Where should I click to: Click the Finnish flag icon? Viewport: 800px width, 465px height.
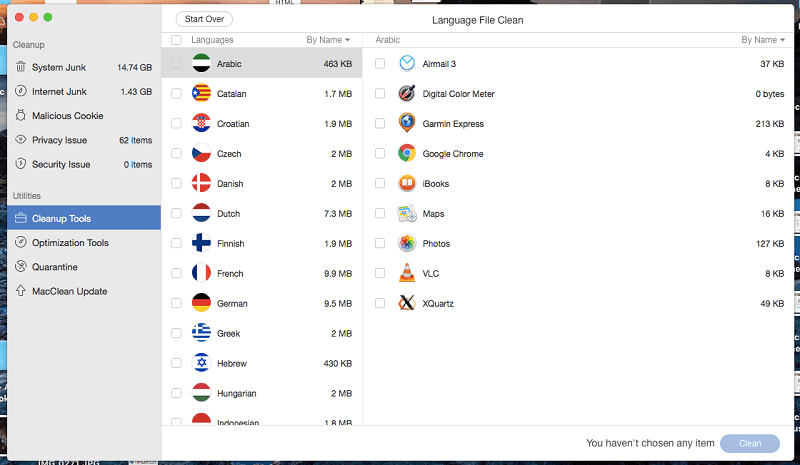tap(202, 243)
